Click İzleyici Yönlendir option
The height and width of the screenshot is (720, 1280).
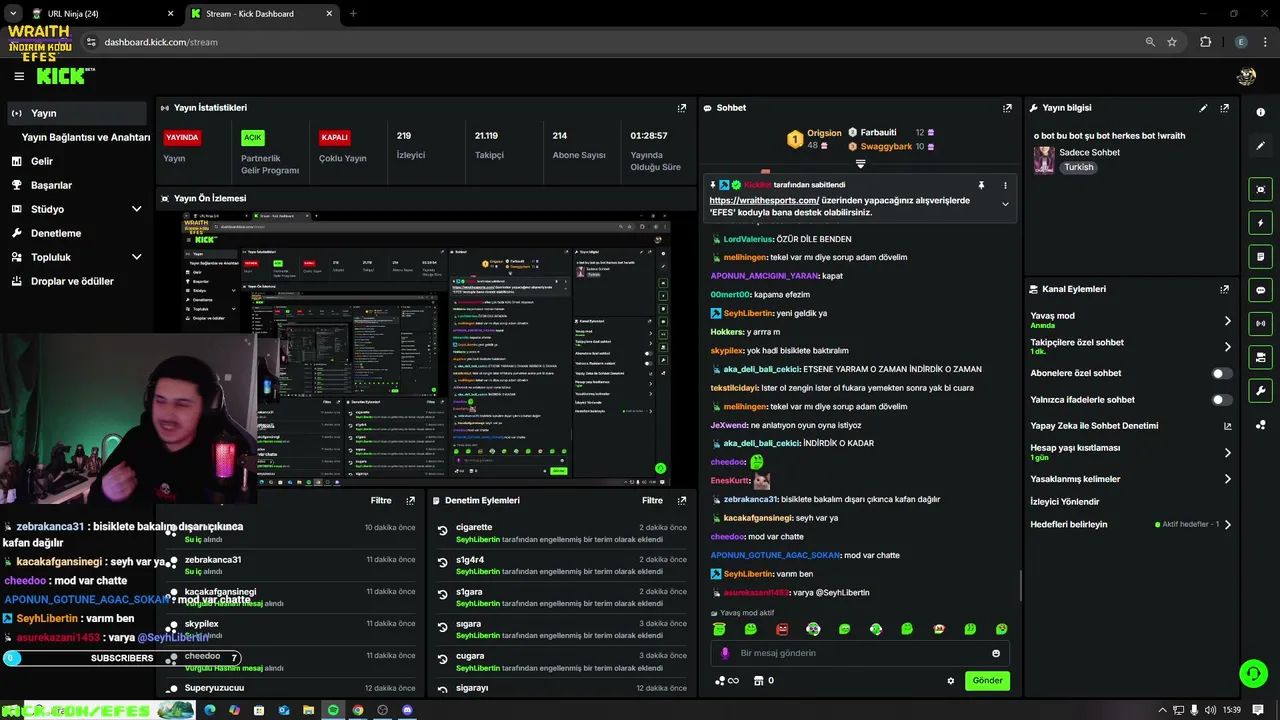pyautogui.click(x=1064, y=502)
